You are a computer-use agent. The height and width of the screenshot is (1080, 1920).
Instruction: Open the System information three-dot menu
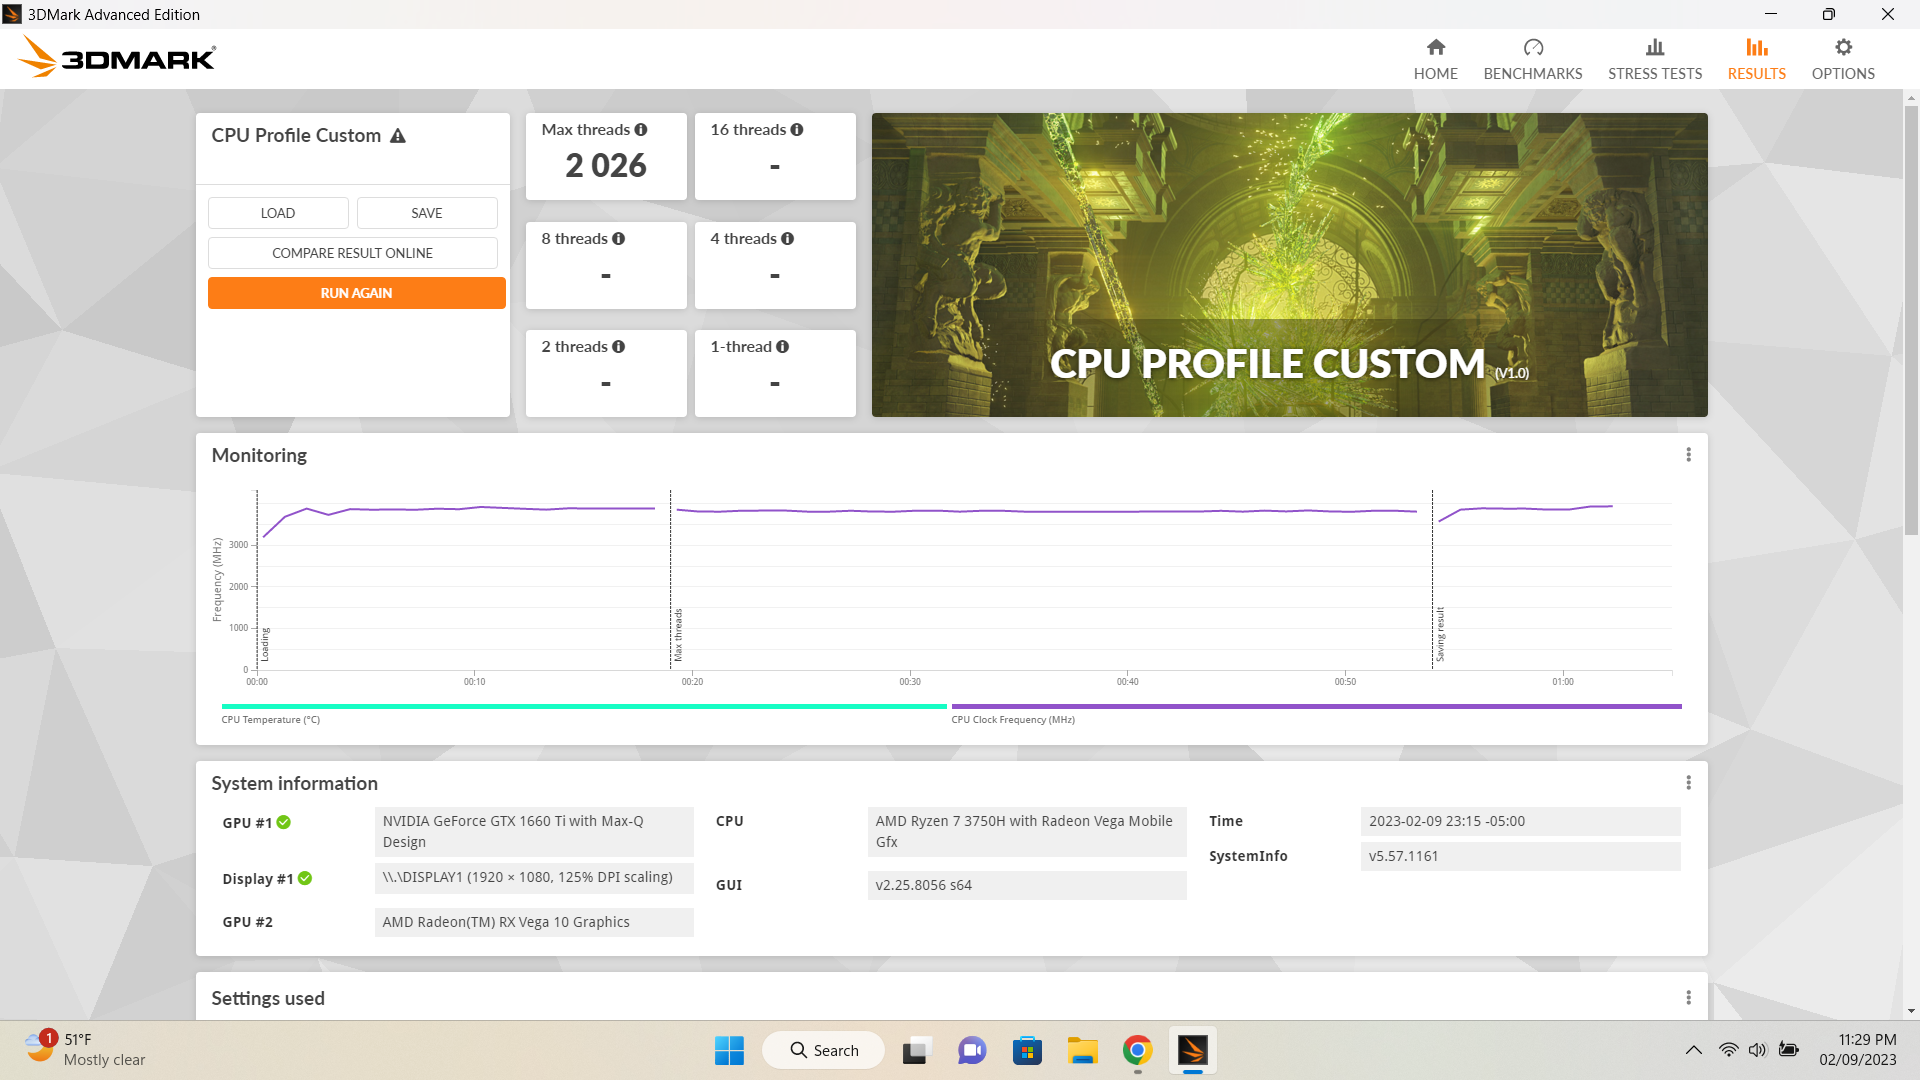[1689, 783]
